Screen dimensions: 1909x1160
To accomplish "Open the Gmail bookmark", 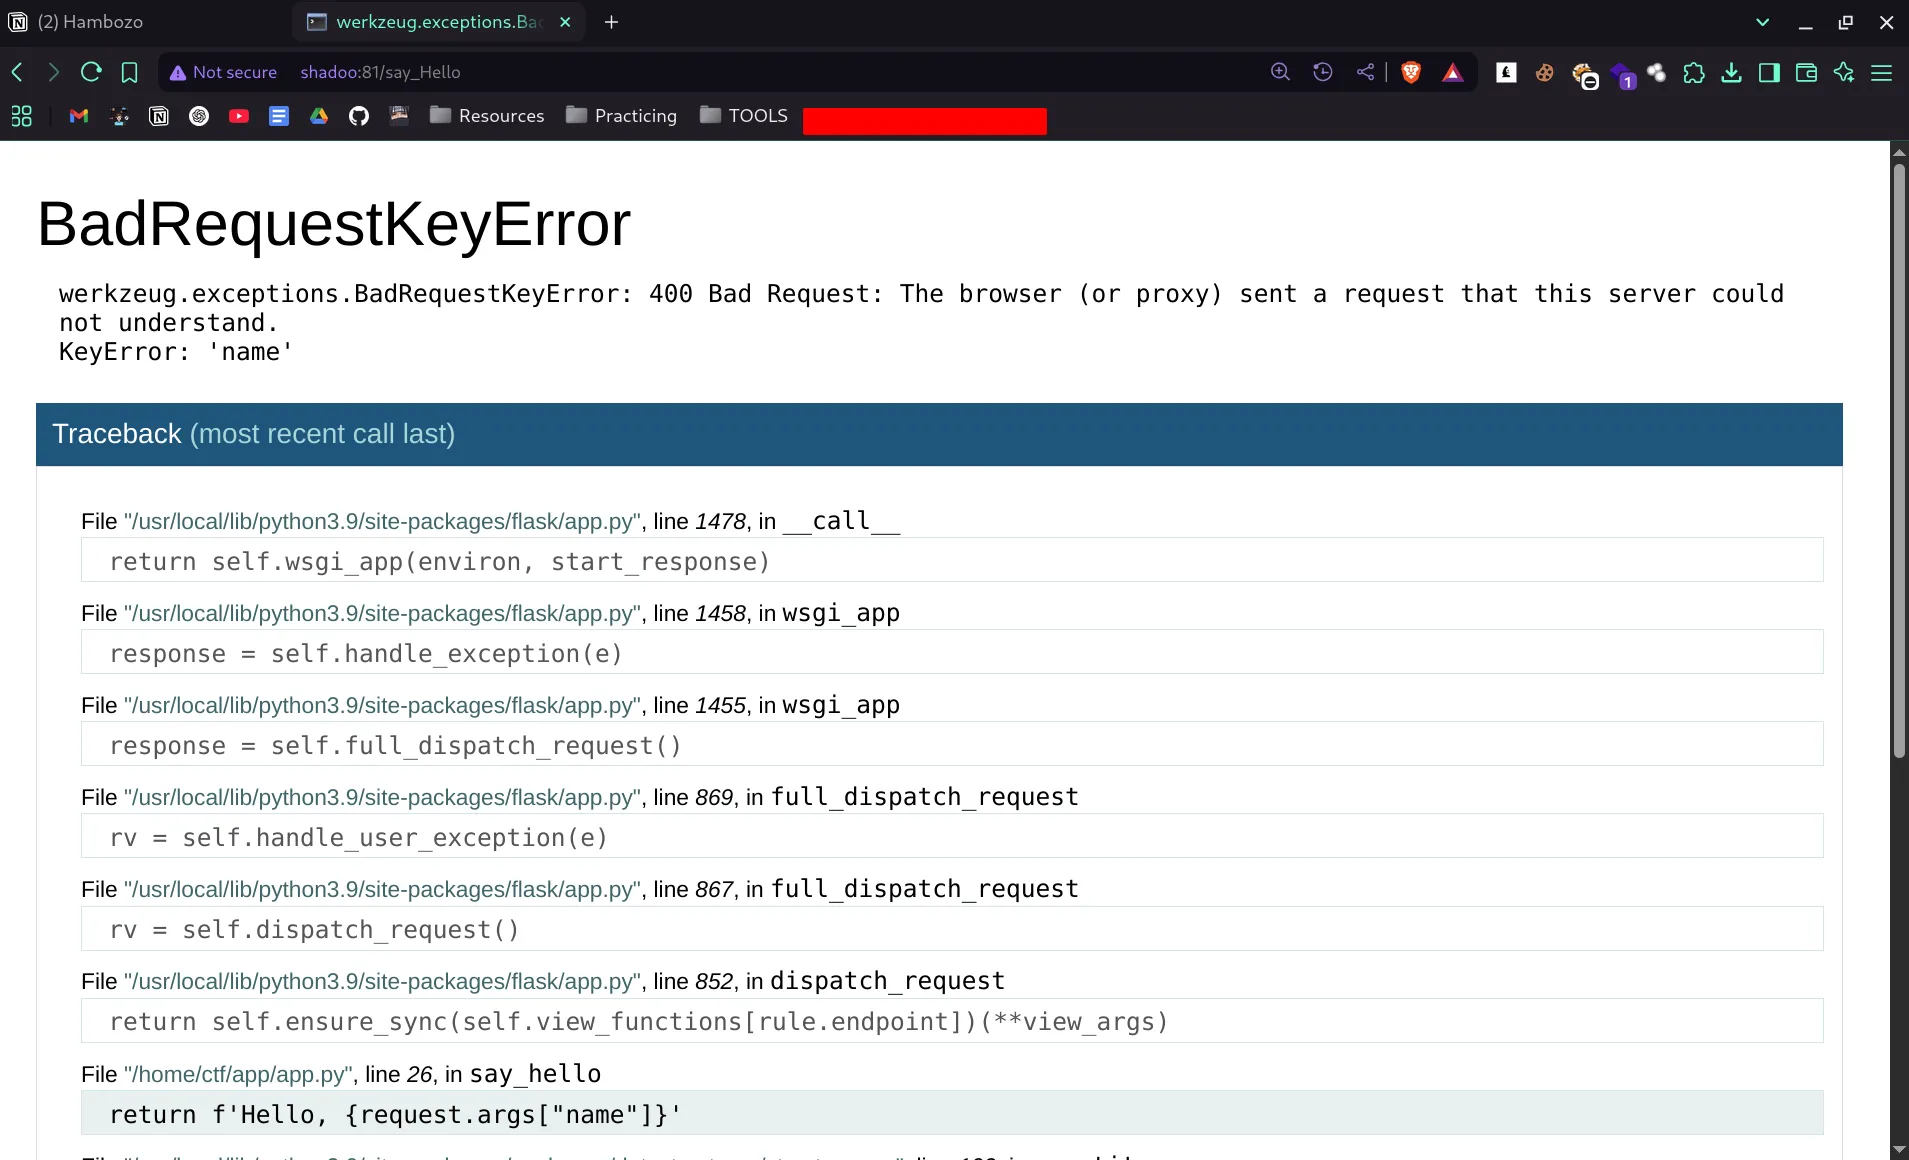I will pyautogui.click(x=79, y=116).
